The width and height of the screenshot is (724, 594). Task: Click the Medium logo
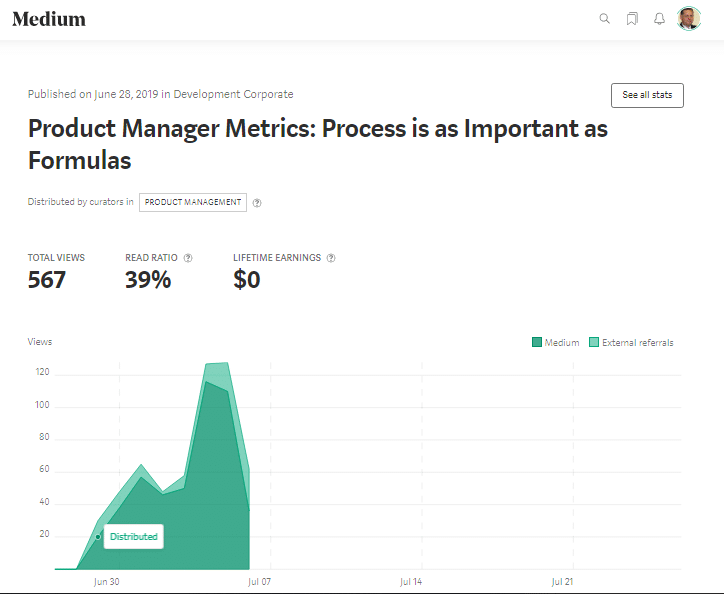[49, 19]
